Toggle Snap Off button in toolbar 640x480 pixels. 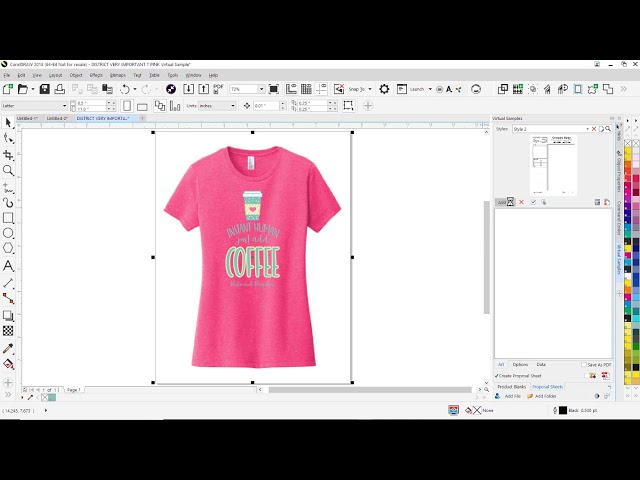tap(339, 89)
